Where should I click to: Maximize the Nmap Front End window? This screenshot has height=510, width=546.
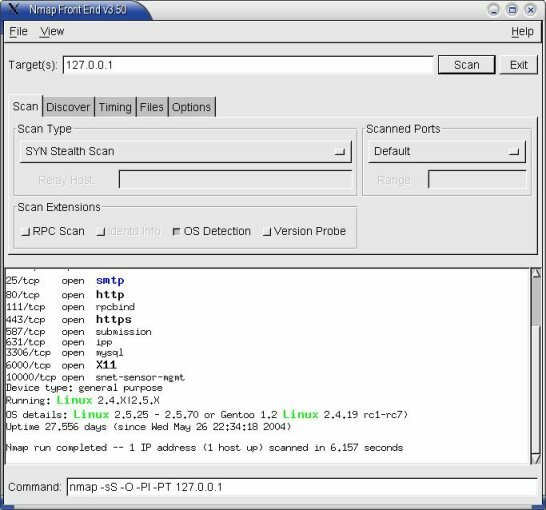(512, 10)
